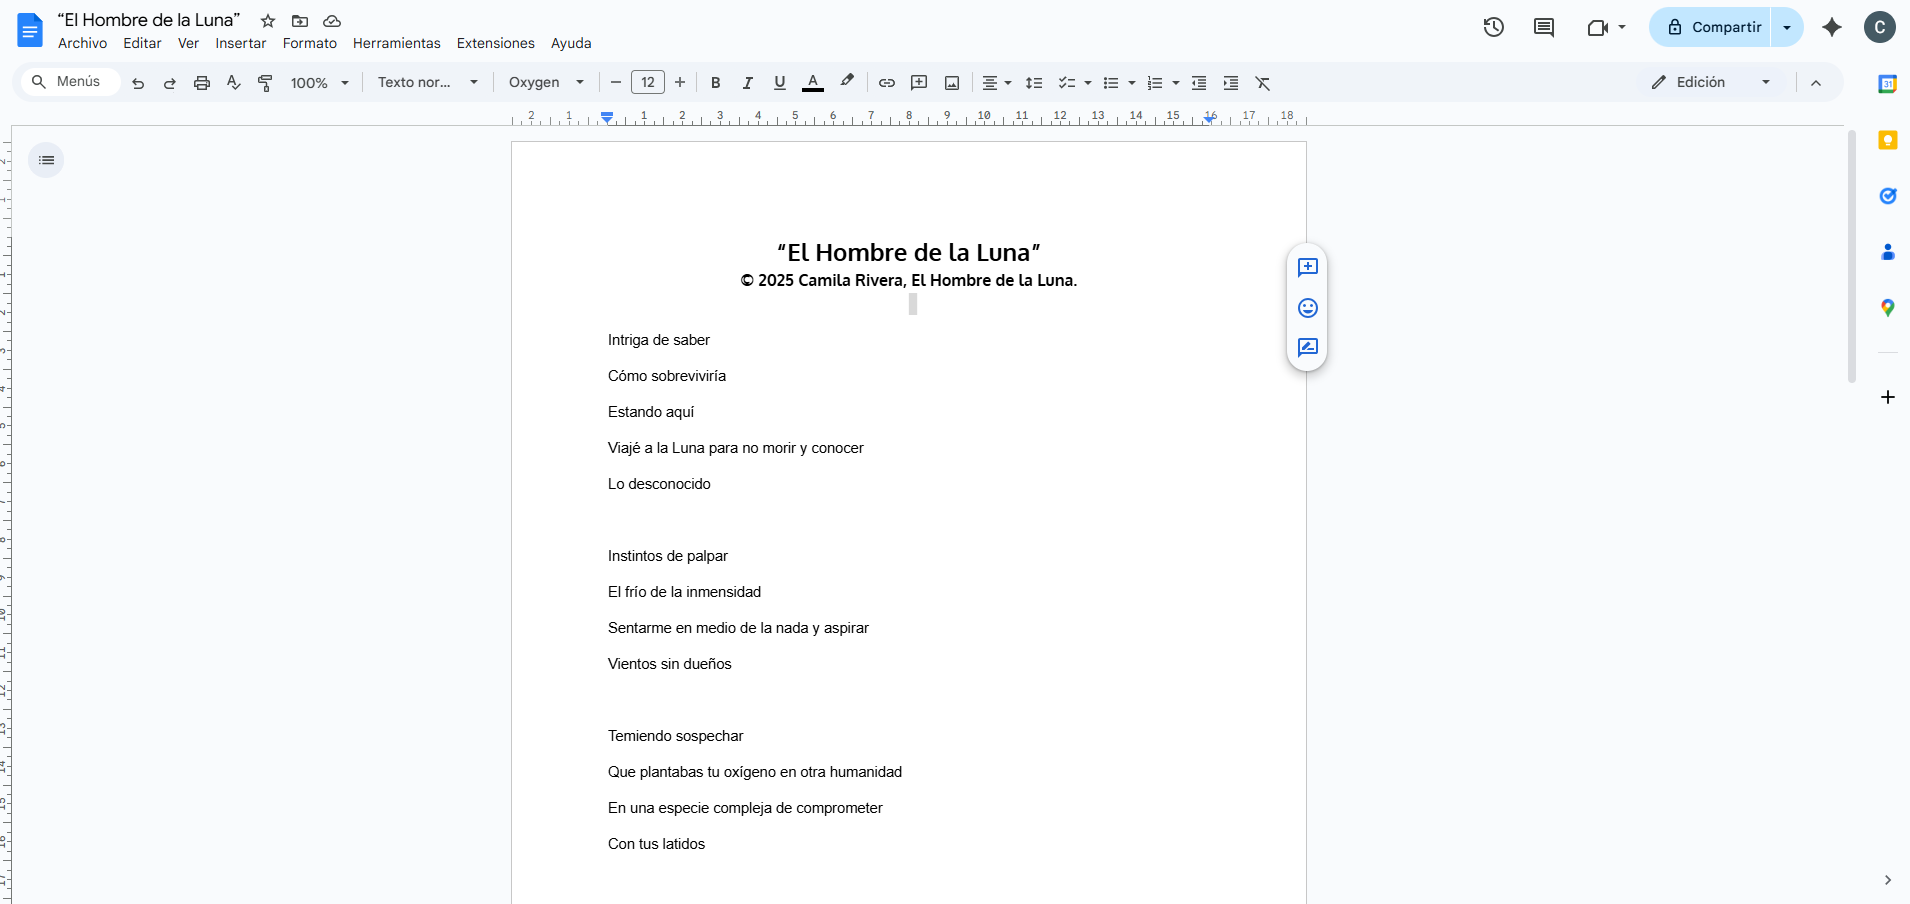This screenshot has width=1910, height=904.
Task: Show document outline tabs button
Action: 46,160
